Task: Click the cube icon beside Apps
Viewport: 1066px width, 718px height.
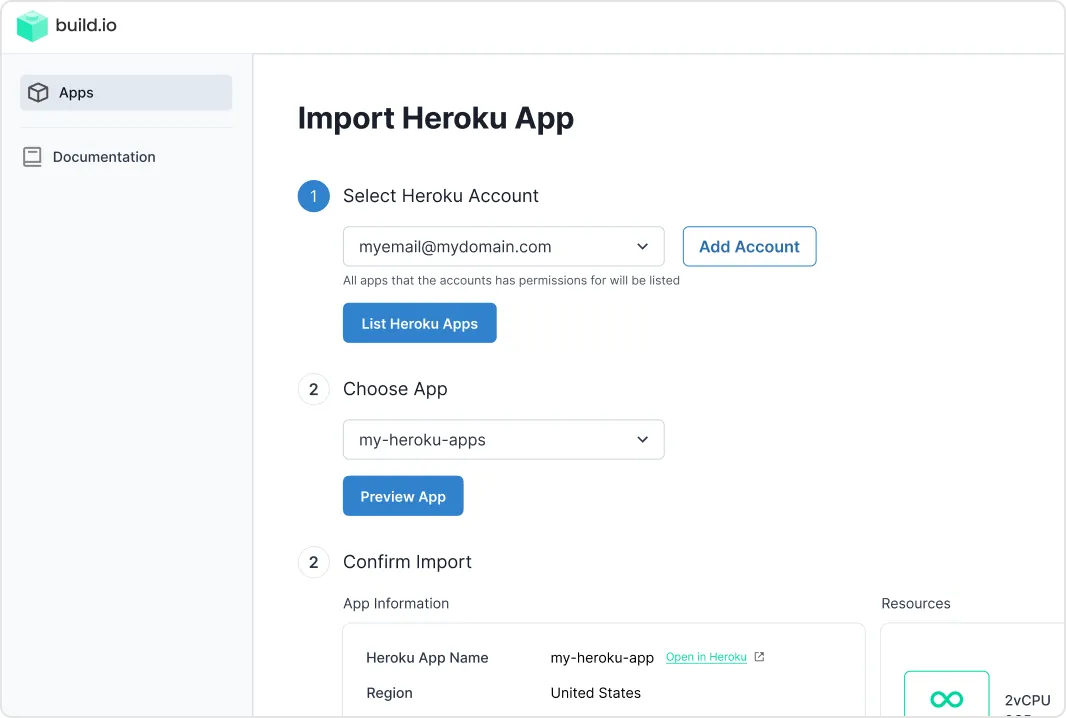Action: 38,93
